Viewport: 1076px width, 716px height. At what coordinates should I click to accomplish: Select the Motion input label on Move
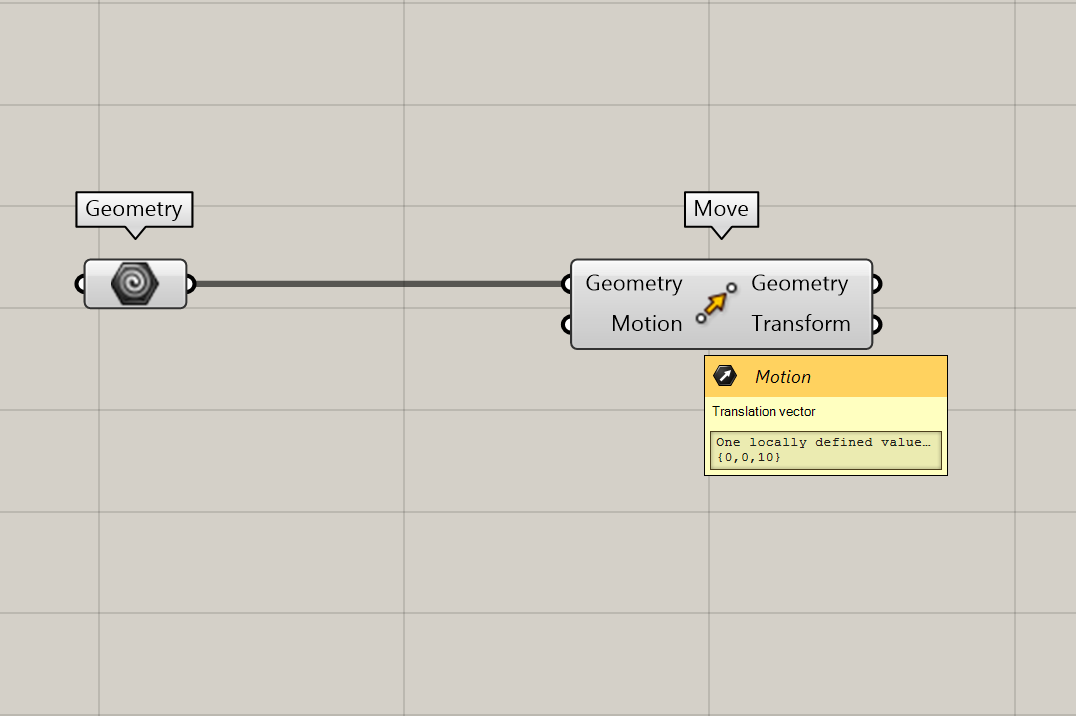pos(646,324)
